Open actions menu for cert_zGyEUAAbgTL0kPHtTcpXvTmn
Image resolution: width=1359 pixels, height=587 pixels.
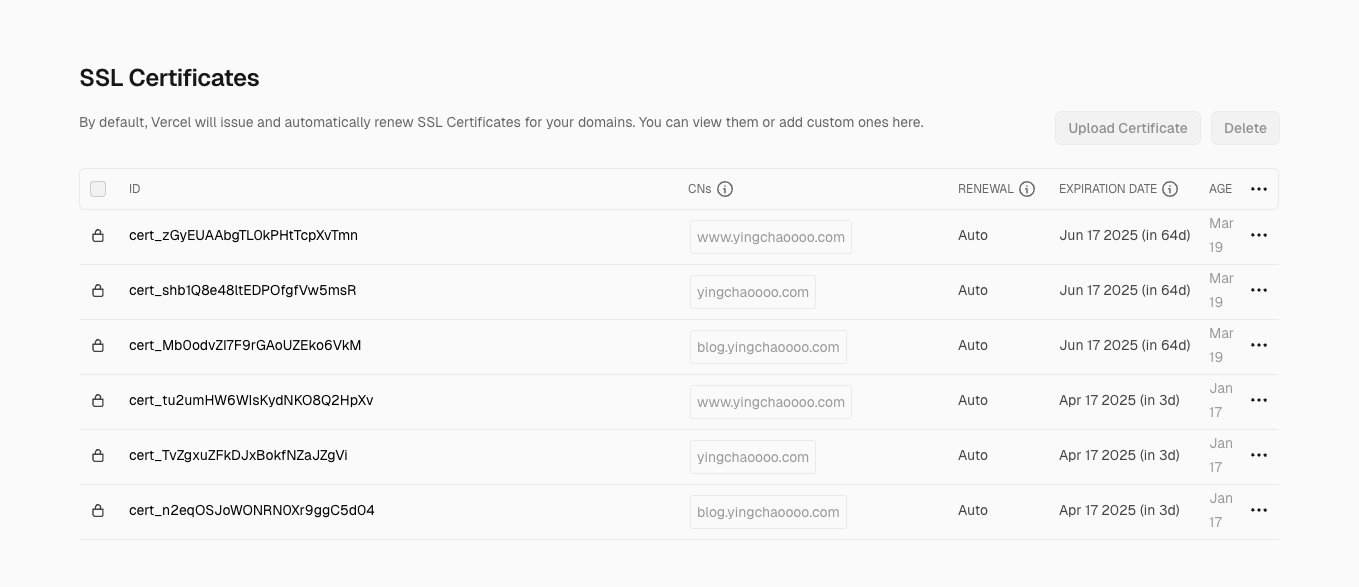click(1258, 235)
